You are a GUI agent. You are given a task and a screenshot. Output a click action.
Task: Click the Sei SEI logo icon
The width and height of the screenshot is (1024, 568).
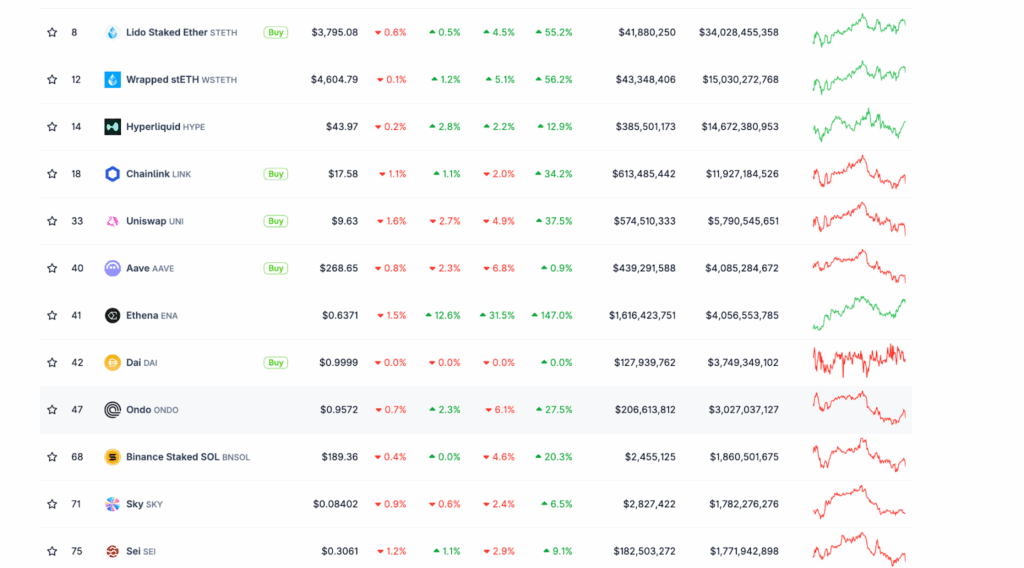(112, 551)
